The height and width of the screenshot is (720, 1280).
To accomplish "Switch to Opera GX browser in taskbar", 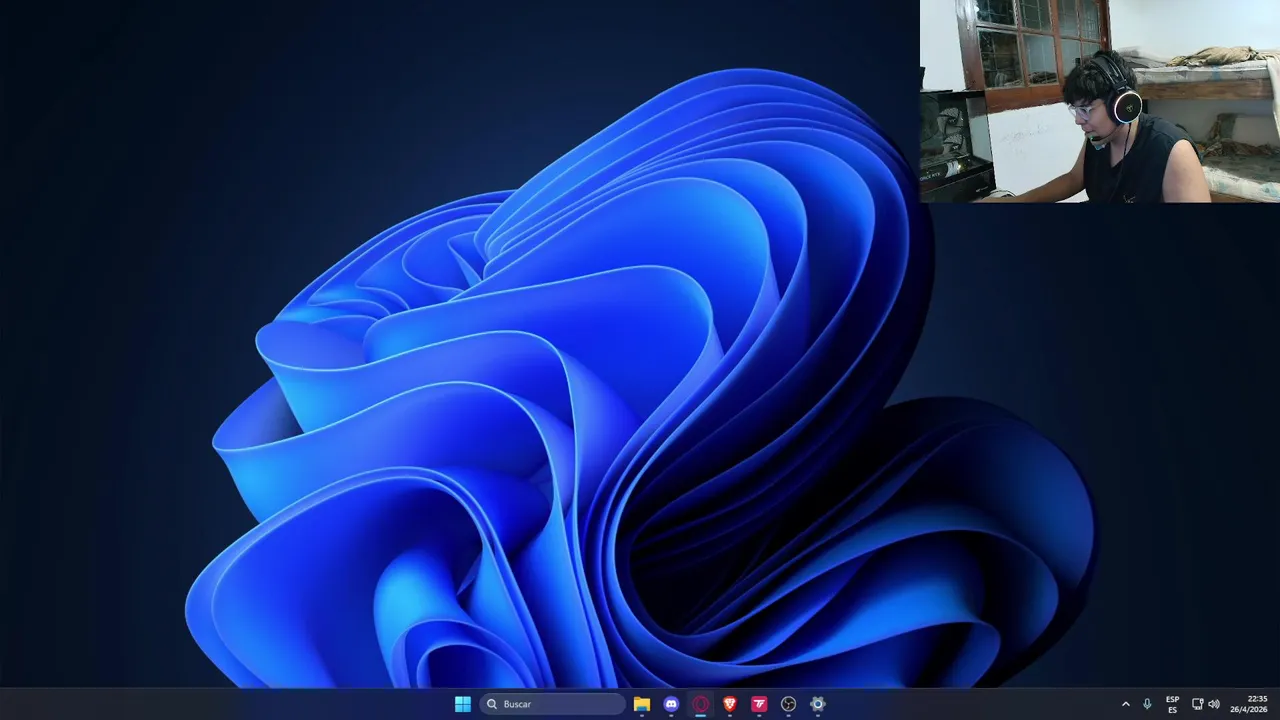I will coord(700,704).
